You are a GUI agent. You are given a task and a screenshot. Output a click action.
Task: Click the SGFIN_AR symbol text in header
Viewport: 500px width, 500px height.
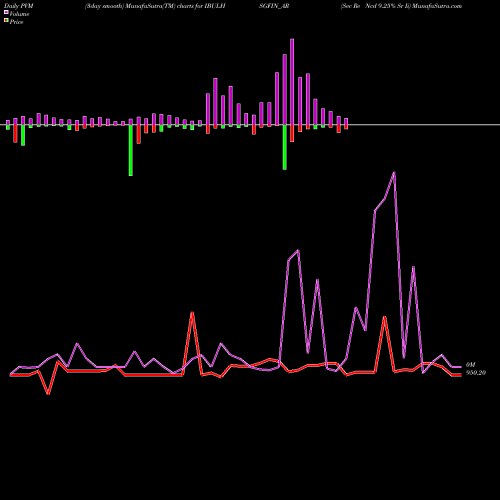coord(274,6)
